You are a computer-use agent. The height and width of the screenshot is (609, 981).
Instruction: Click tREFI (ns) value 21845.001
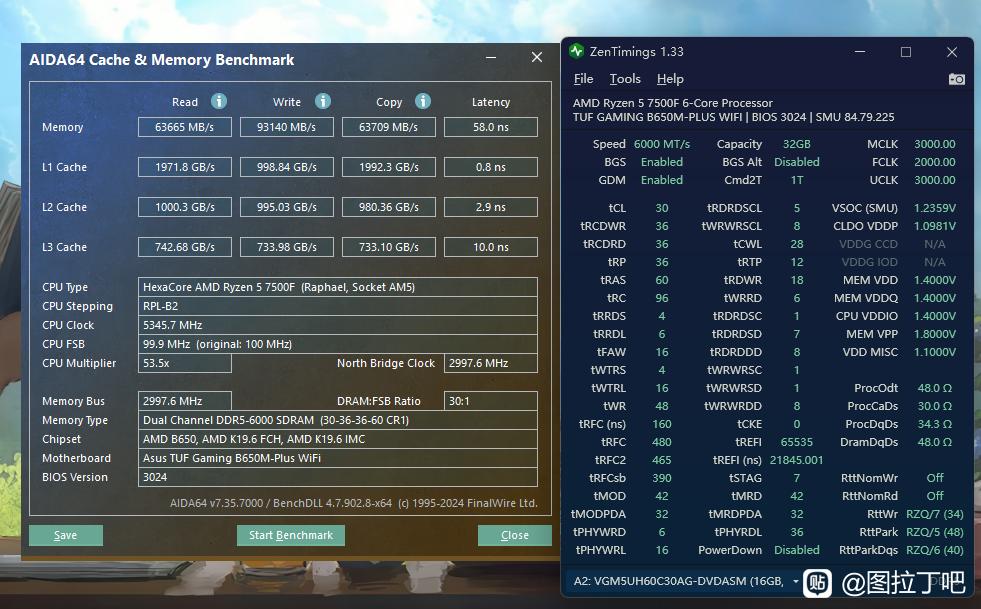click(796, 460)
